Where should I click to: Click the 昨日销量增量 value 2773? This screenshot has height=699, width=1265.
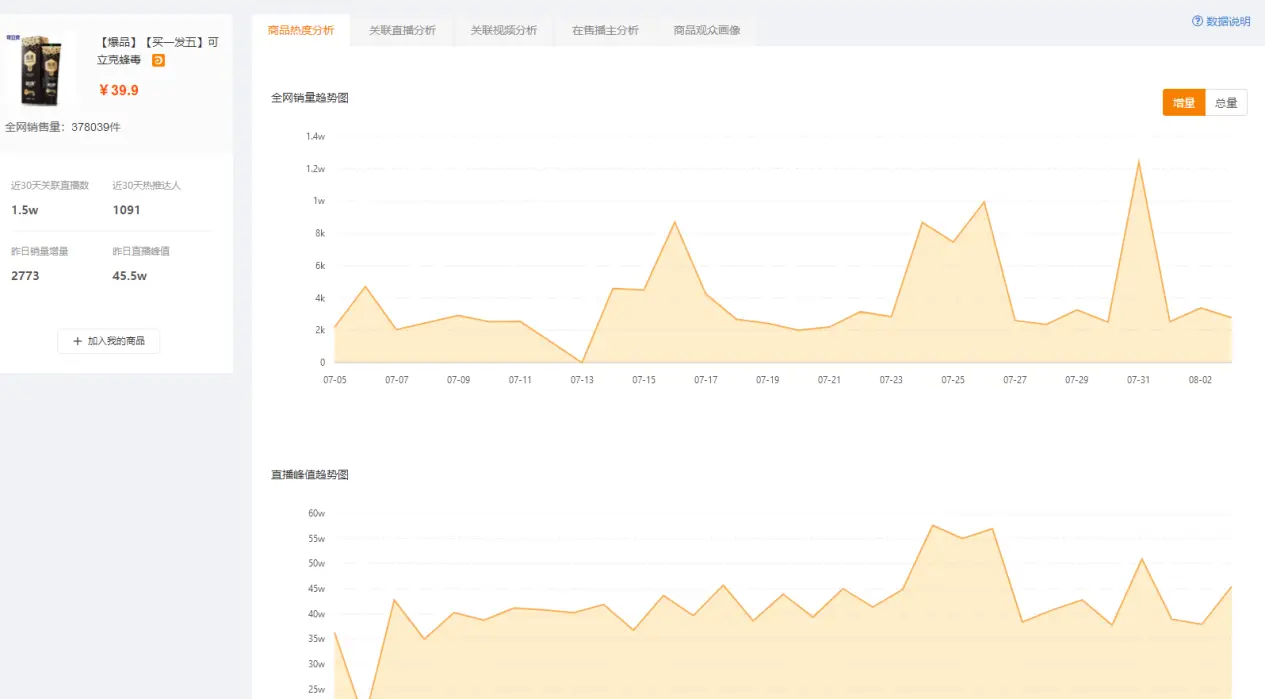25,275
